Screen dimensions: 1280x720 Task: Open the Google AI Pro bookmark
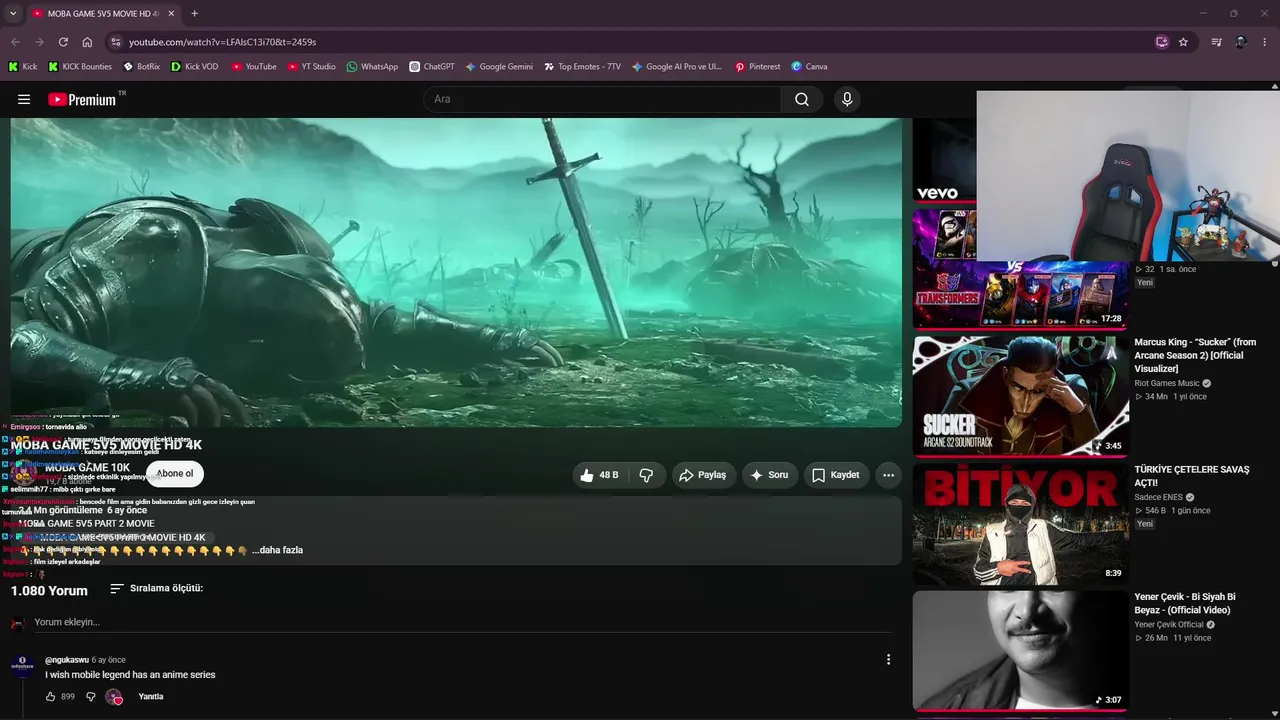676,67
